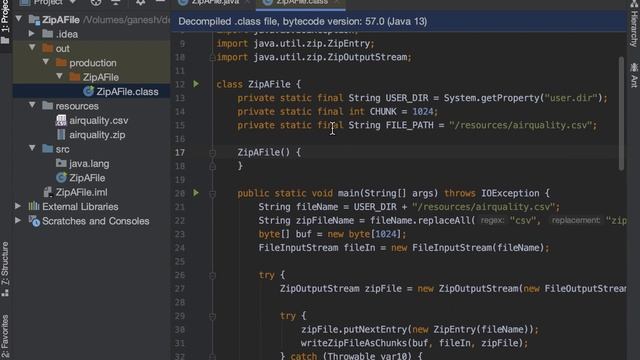Click the ZipAFile source class icon under src

pyautogui.click(x=61, y=178)
